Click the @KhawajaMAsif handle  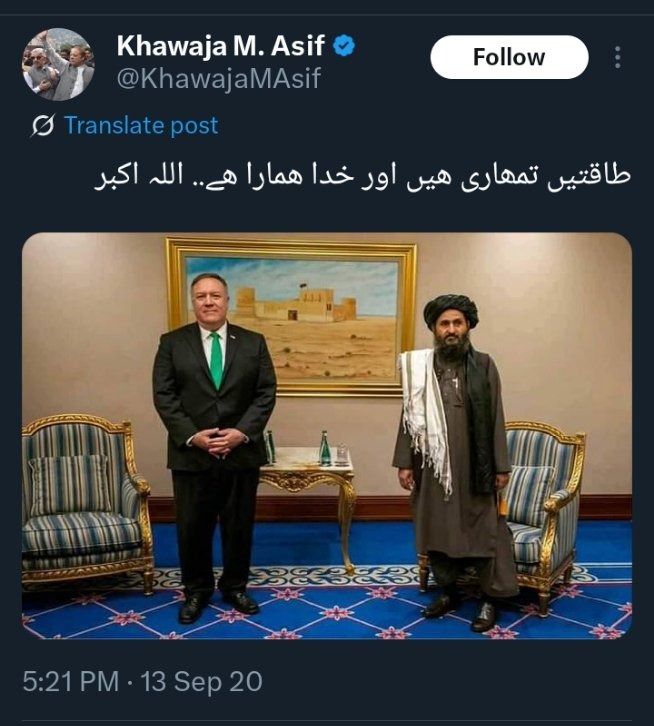(x=219, y=78)
